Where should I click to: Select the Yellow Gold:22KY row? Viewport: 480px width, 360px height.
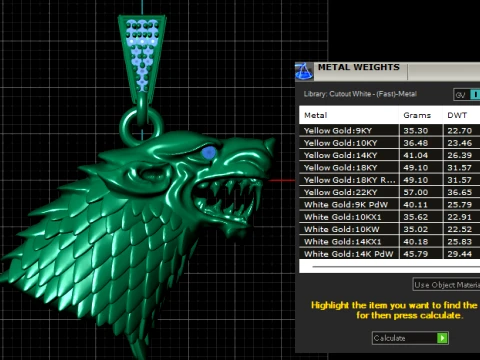[x=390, y=192]
